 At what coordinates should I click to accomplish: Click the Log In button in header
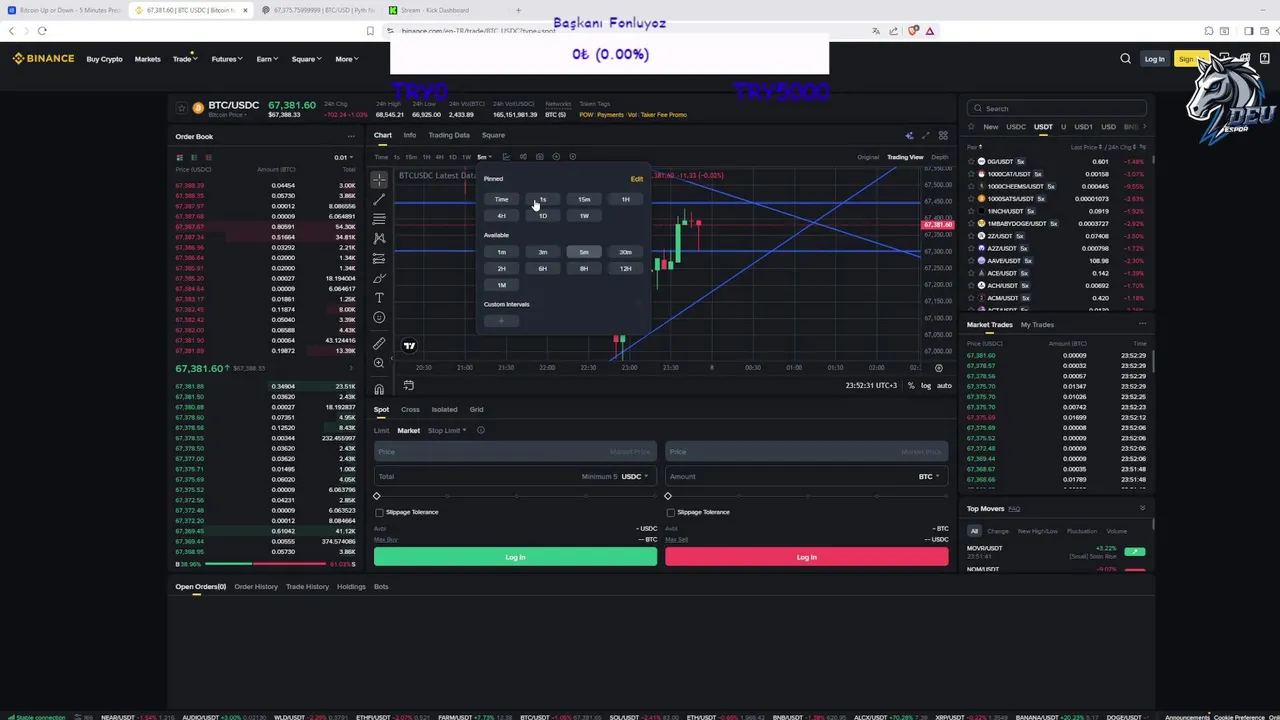click(x=1154, y=59)
